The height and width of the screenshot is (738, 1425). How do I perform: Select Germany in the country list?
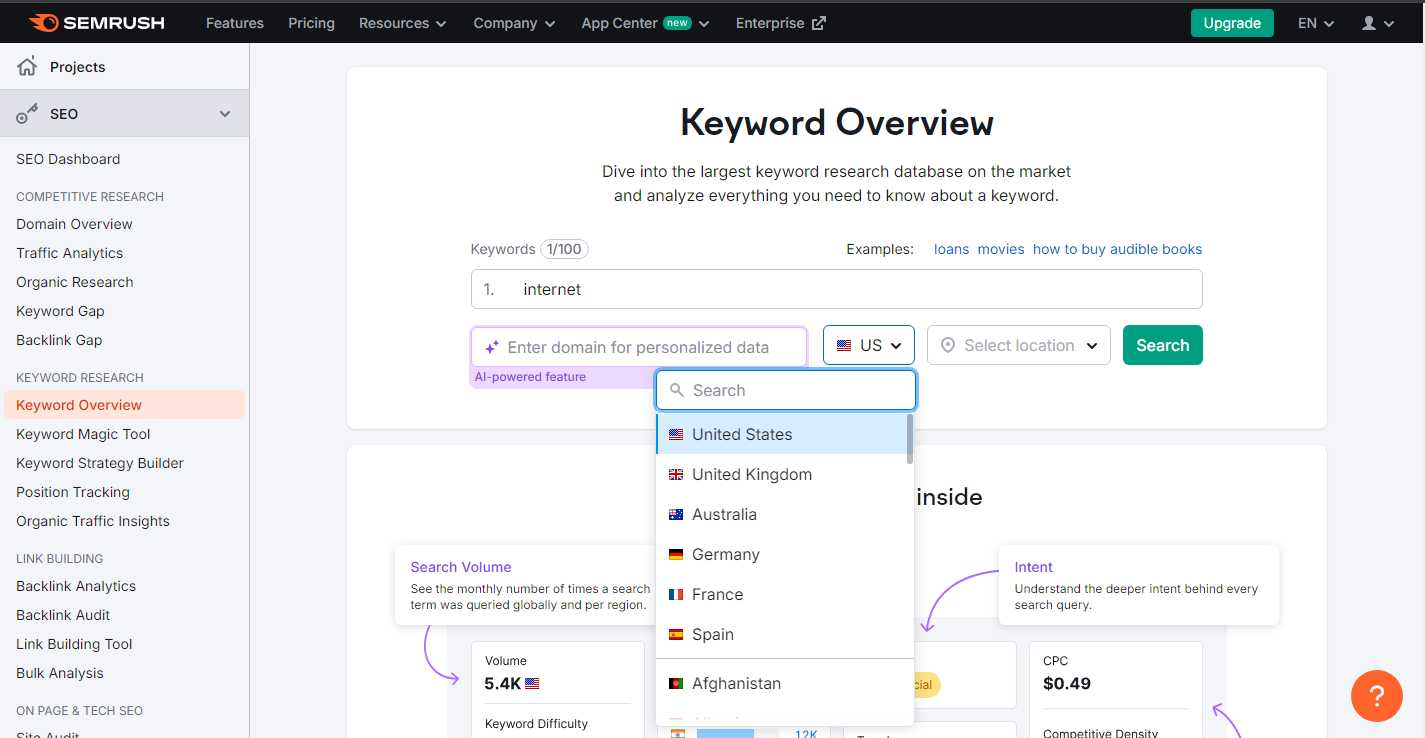(781, 554)
